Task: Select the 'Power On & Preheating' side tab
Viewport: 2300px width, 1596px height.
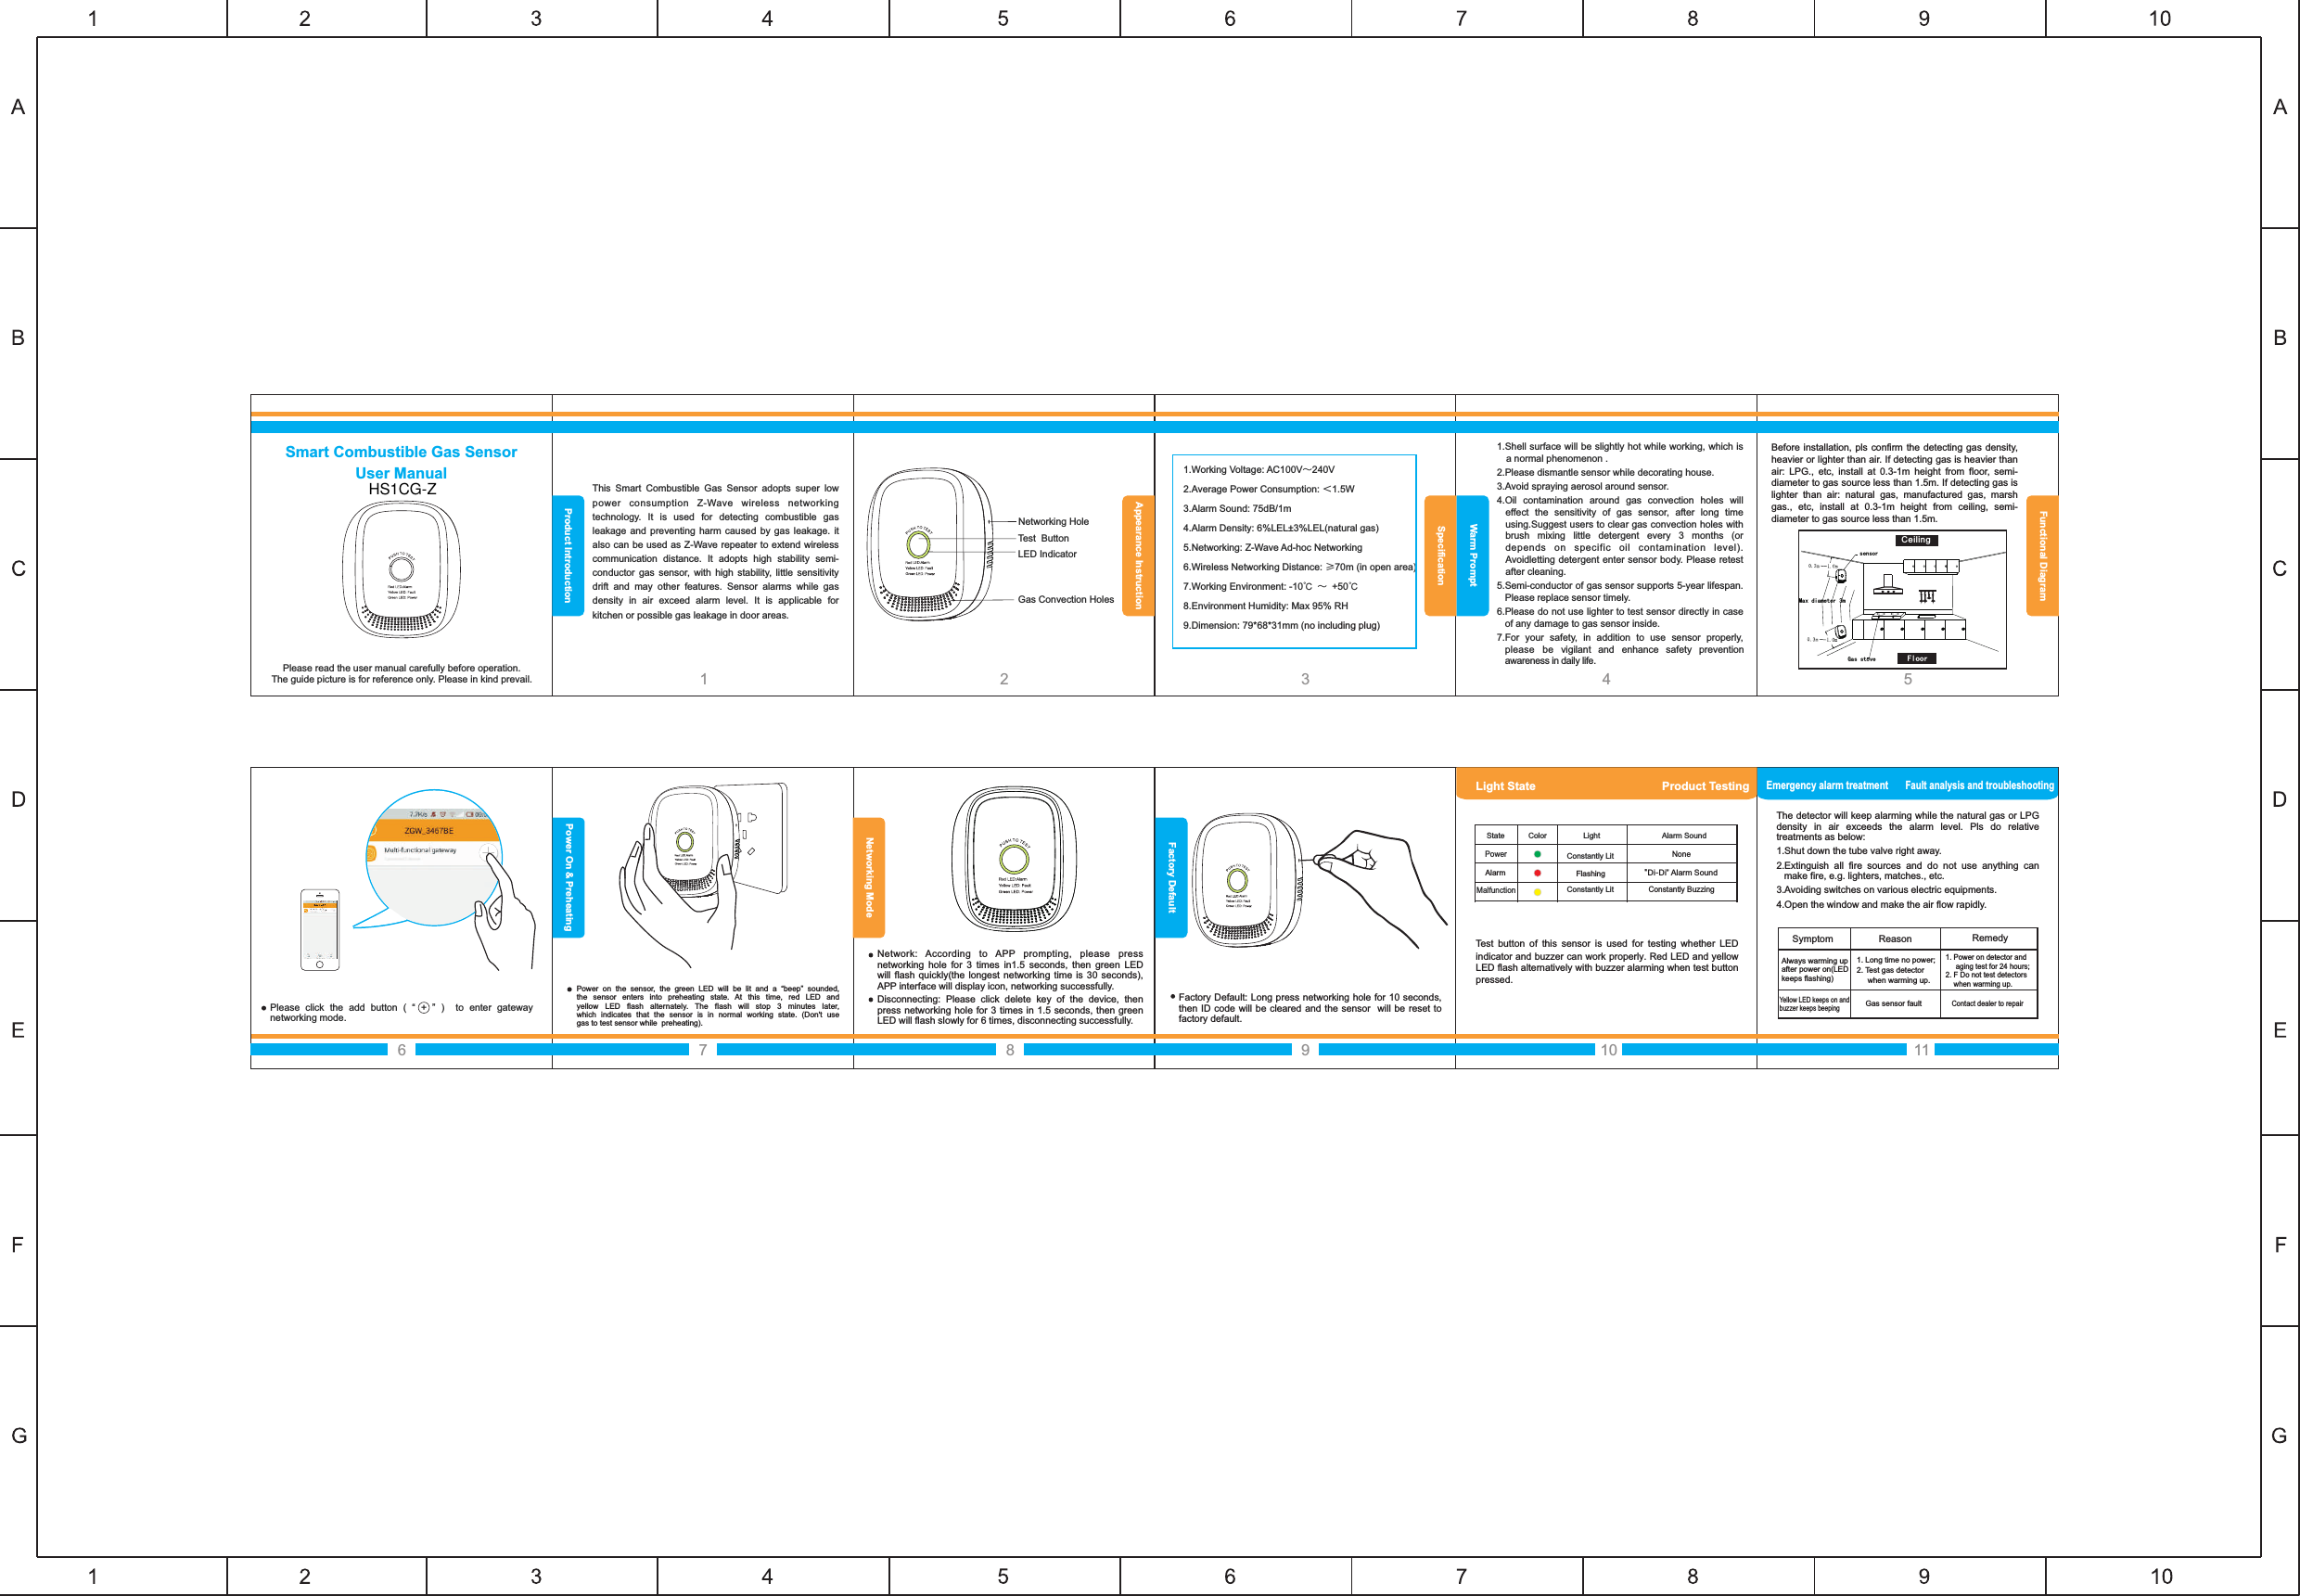Action: 568,877
